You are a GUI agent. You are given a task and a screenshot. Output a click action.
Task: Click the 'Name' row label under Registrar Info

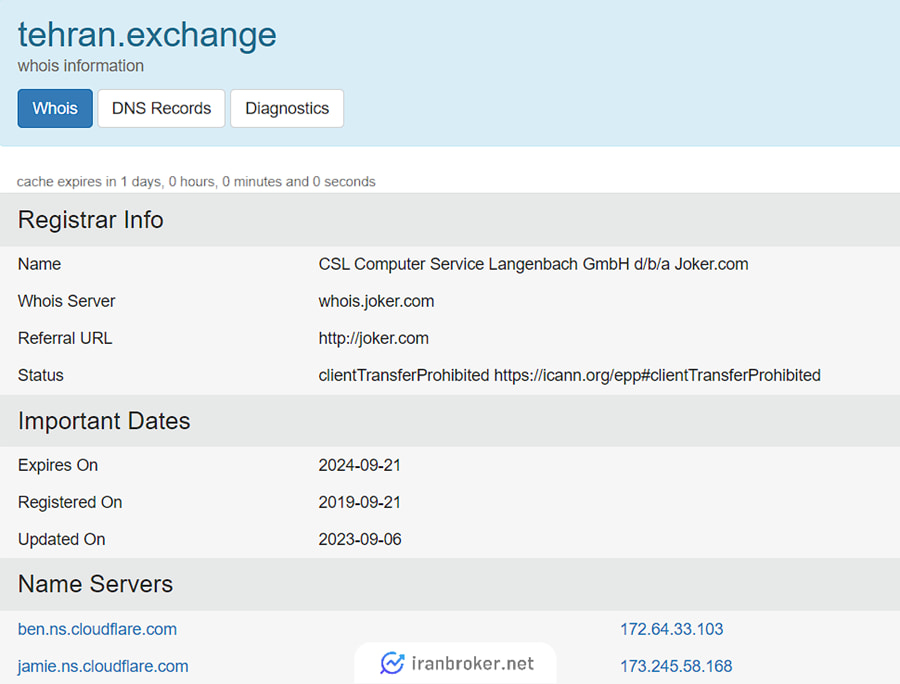click(x=39, y=264)
